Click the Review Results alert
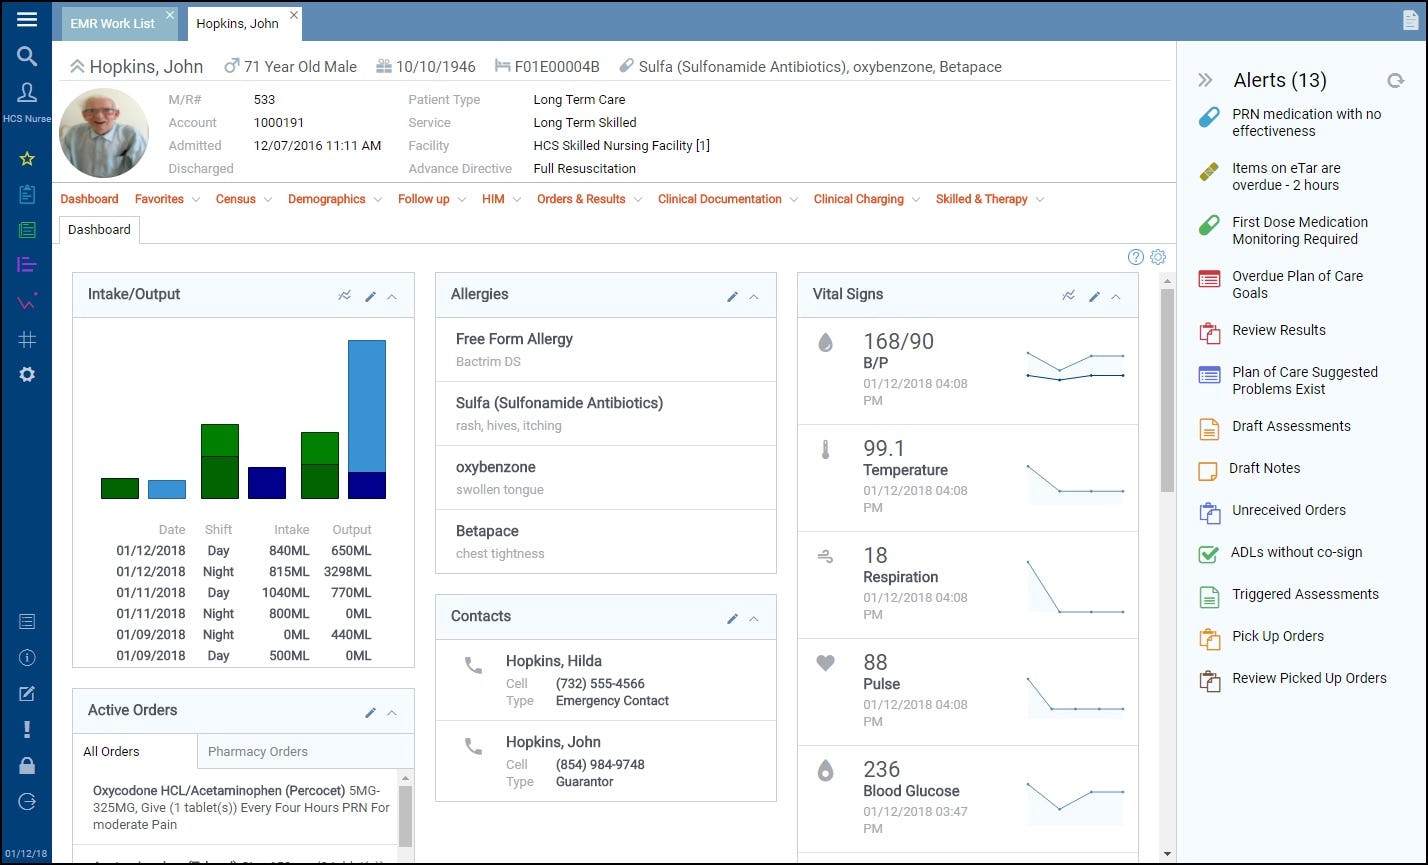The width and height of the screenshot is (1428, 865). (1278, 331)
